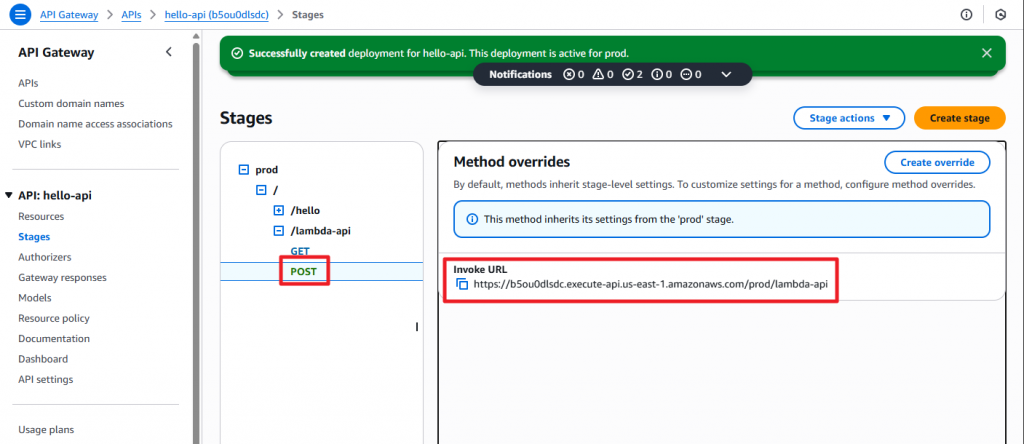
Task: Select the prod stage in tree
Action: pos(266,170)
